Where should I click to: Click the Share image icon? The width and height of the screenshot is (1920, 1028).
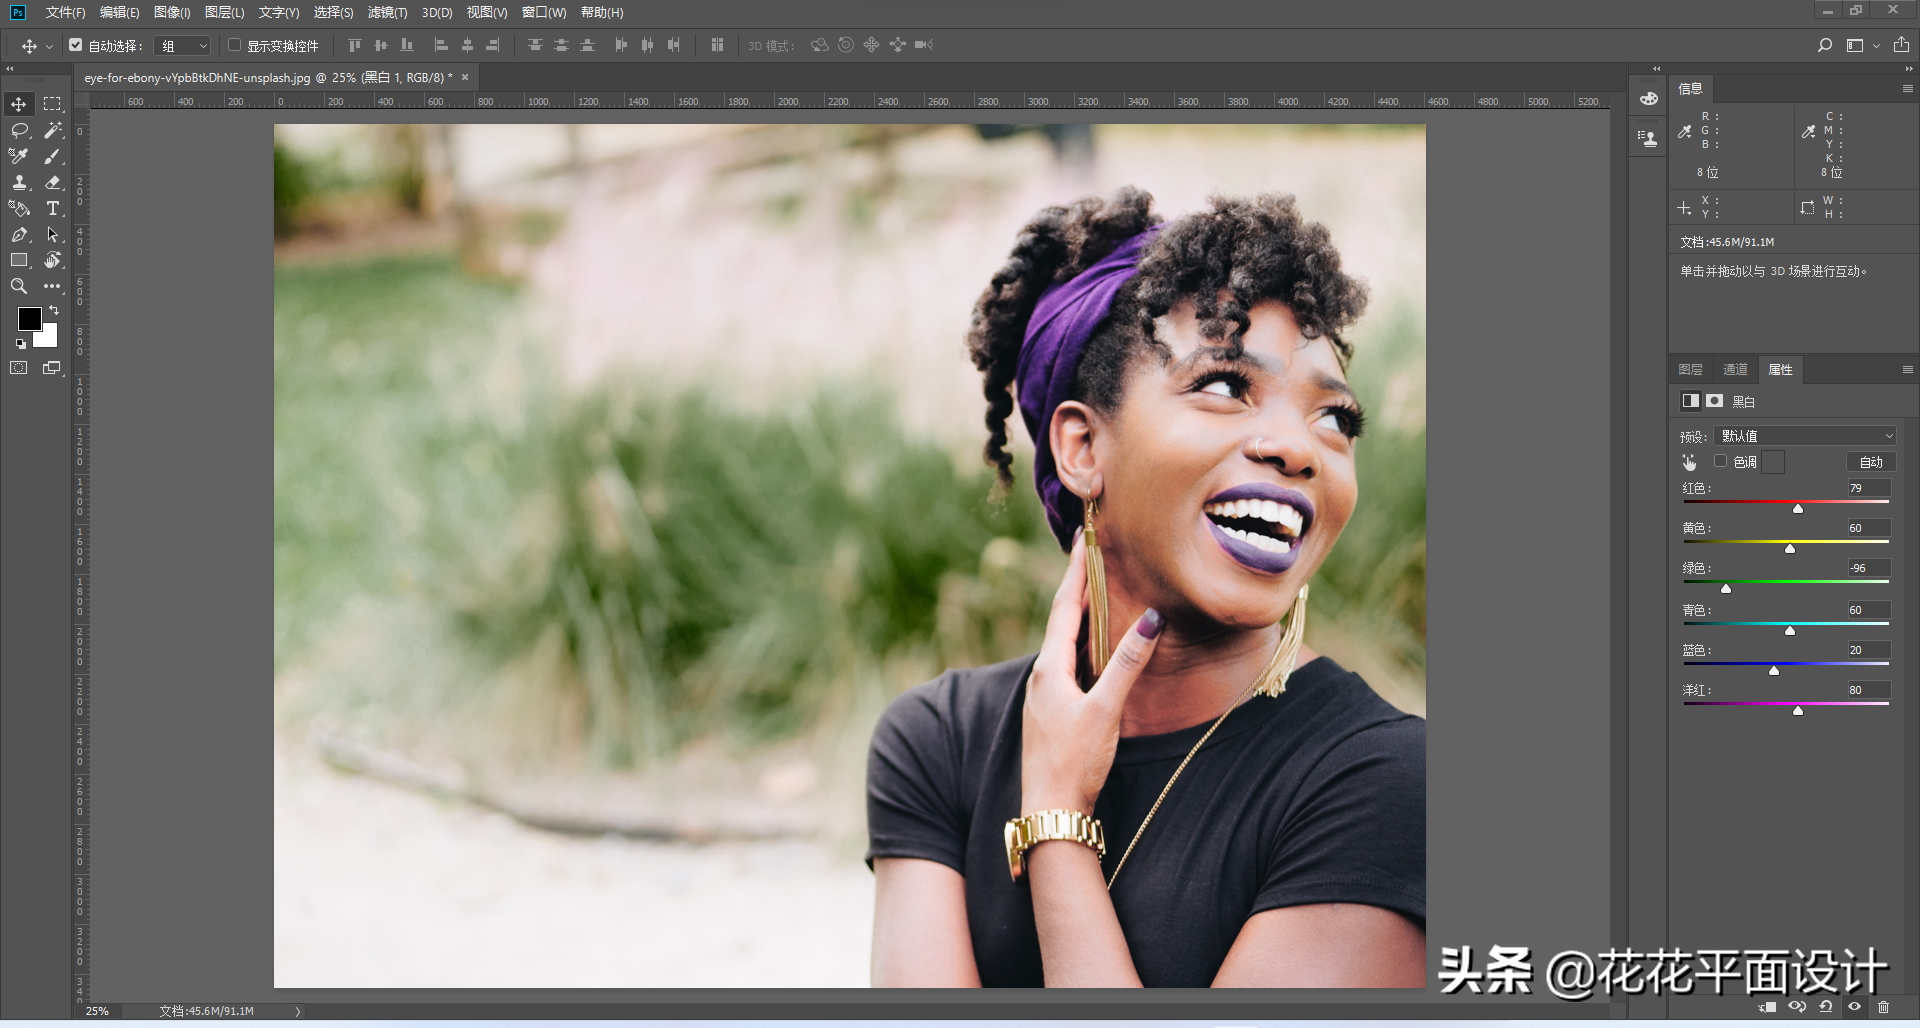pos(1901,45)
